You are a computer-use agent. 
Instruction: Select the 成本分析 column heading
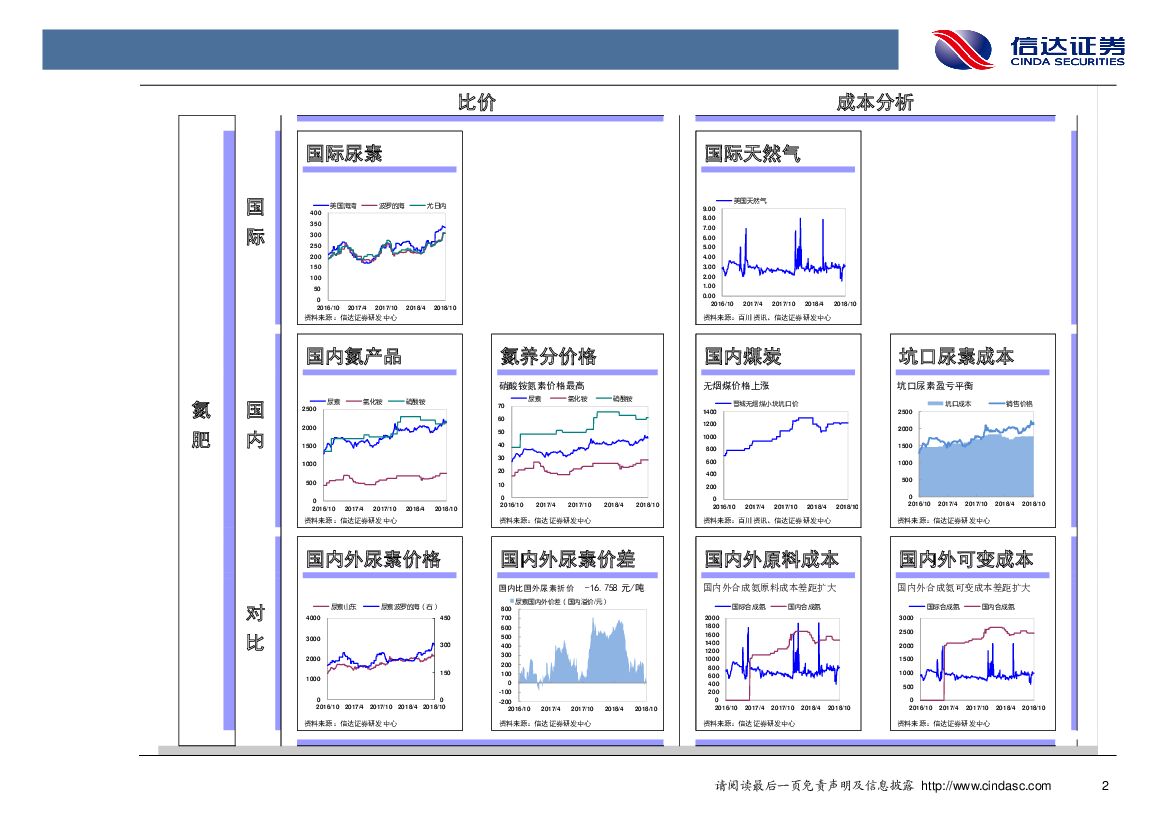click(875, 102)
